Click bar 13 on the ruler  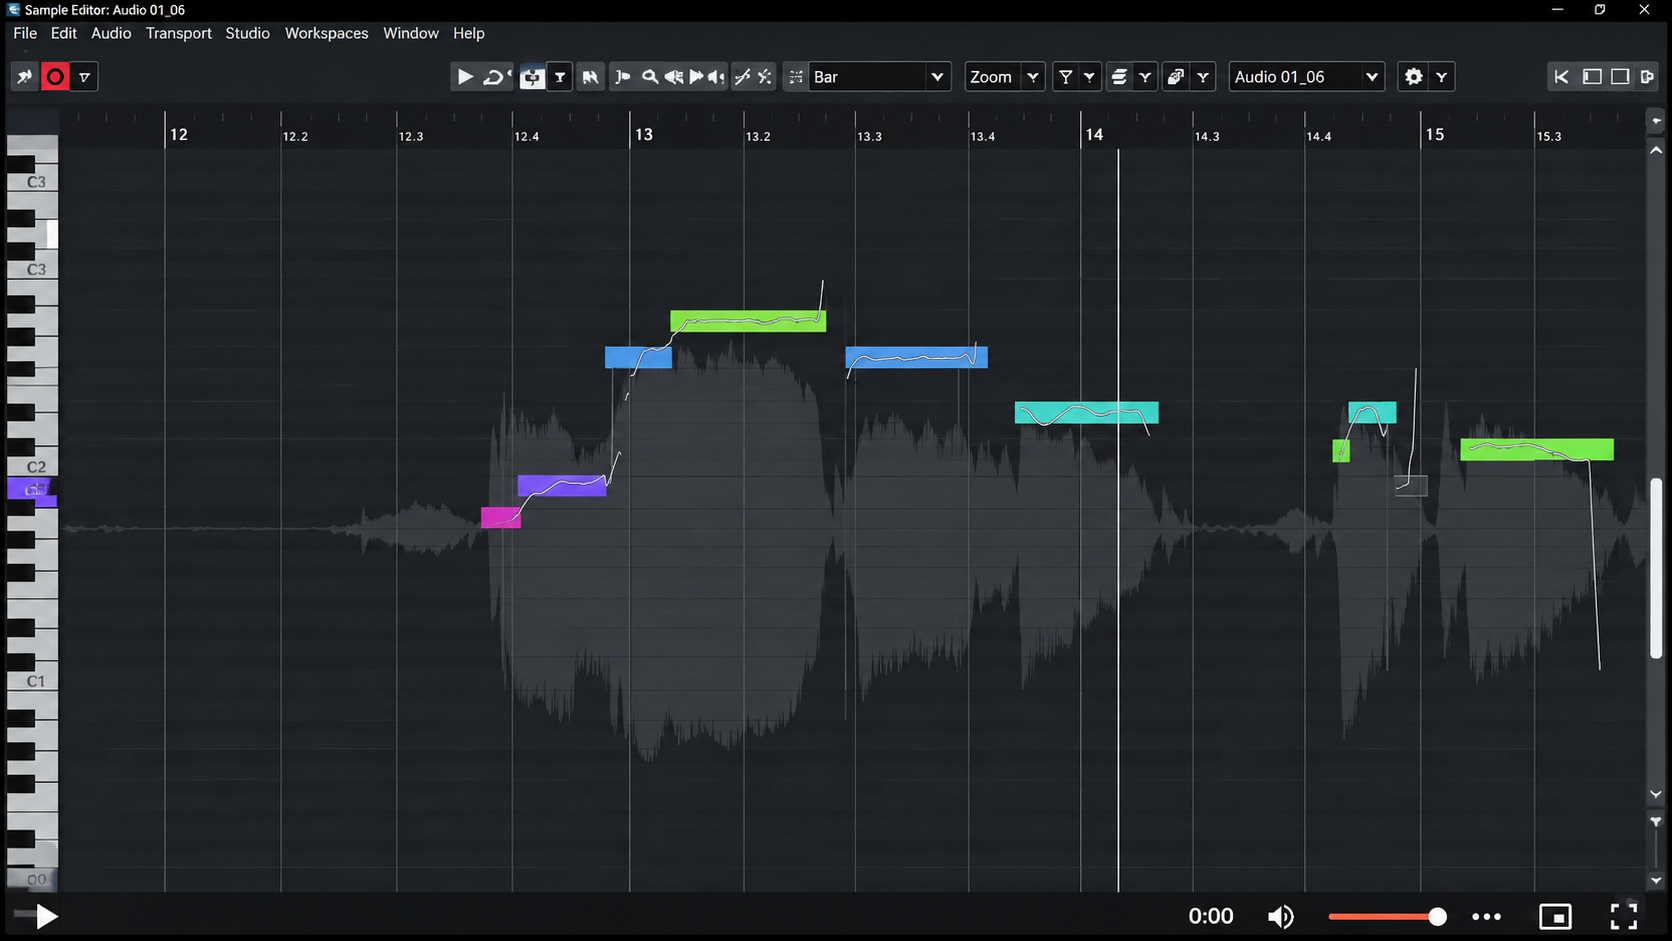pos(643,134)
